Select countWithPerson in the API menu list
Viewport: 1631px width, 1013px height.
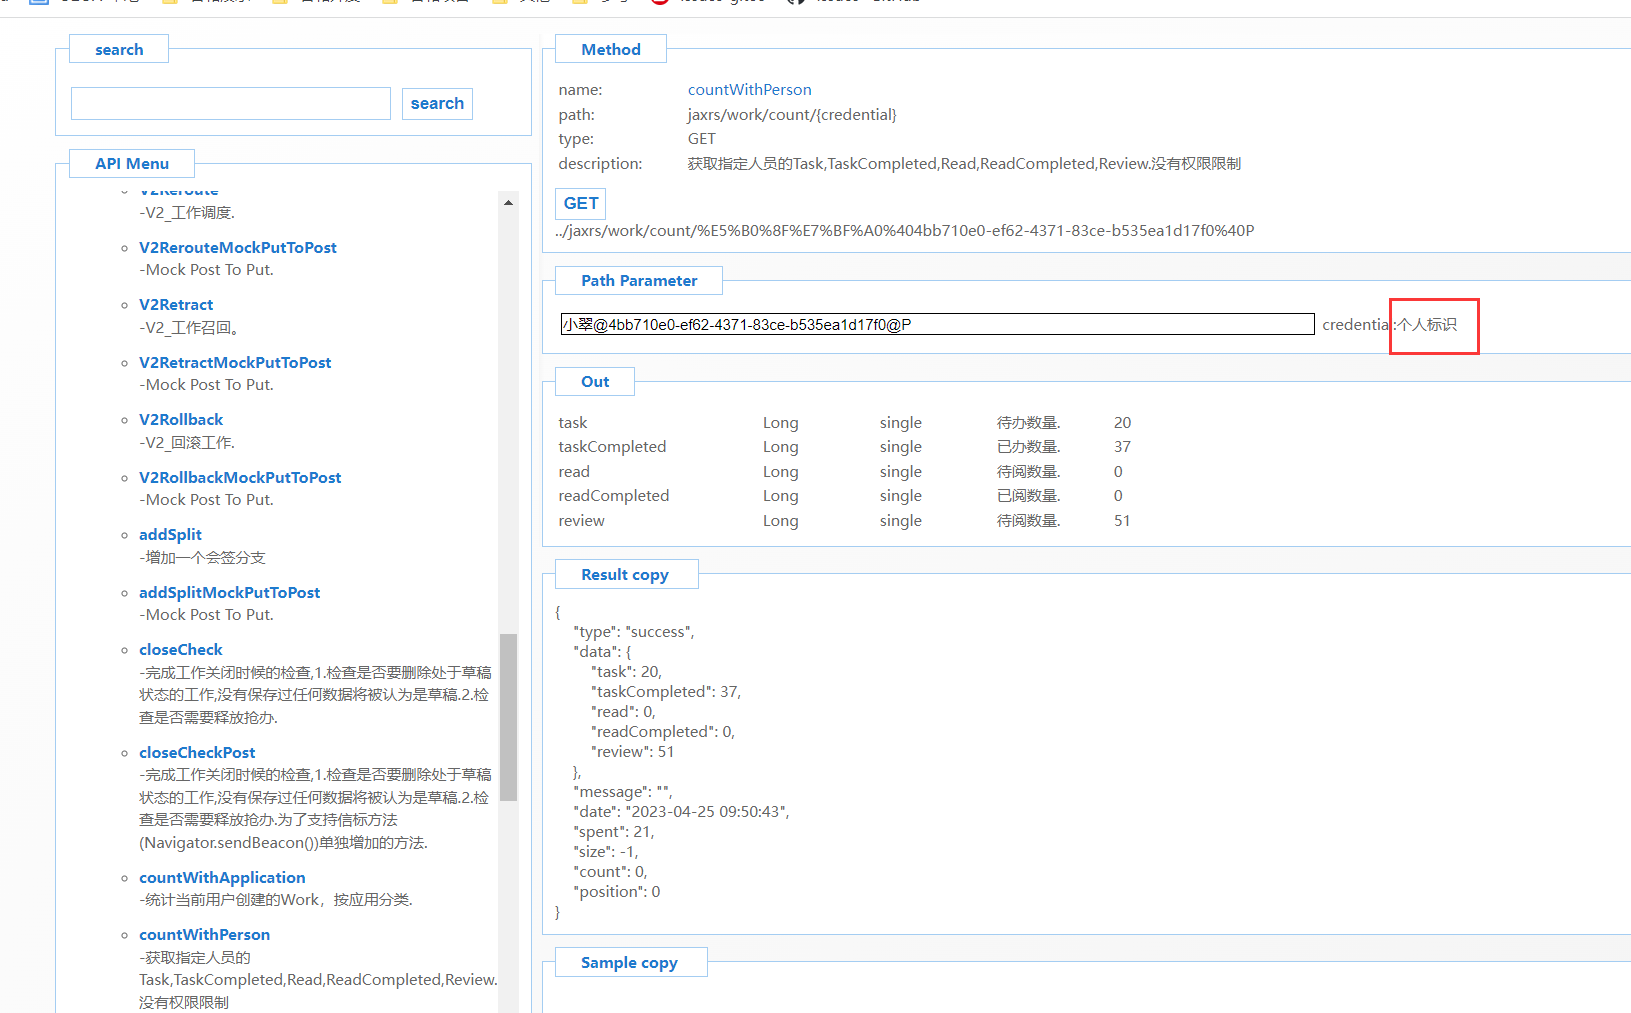(204, 935)
